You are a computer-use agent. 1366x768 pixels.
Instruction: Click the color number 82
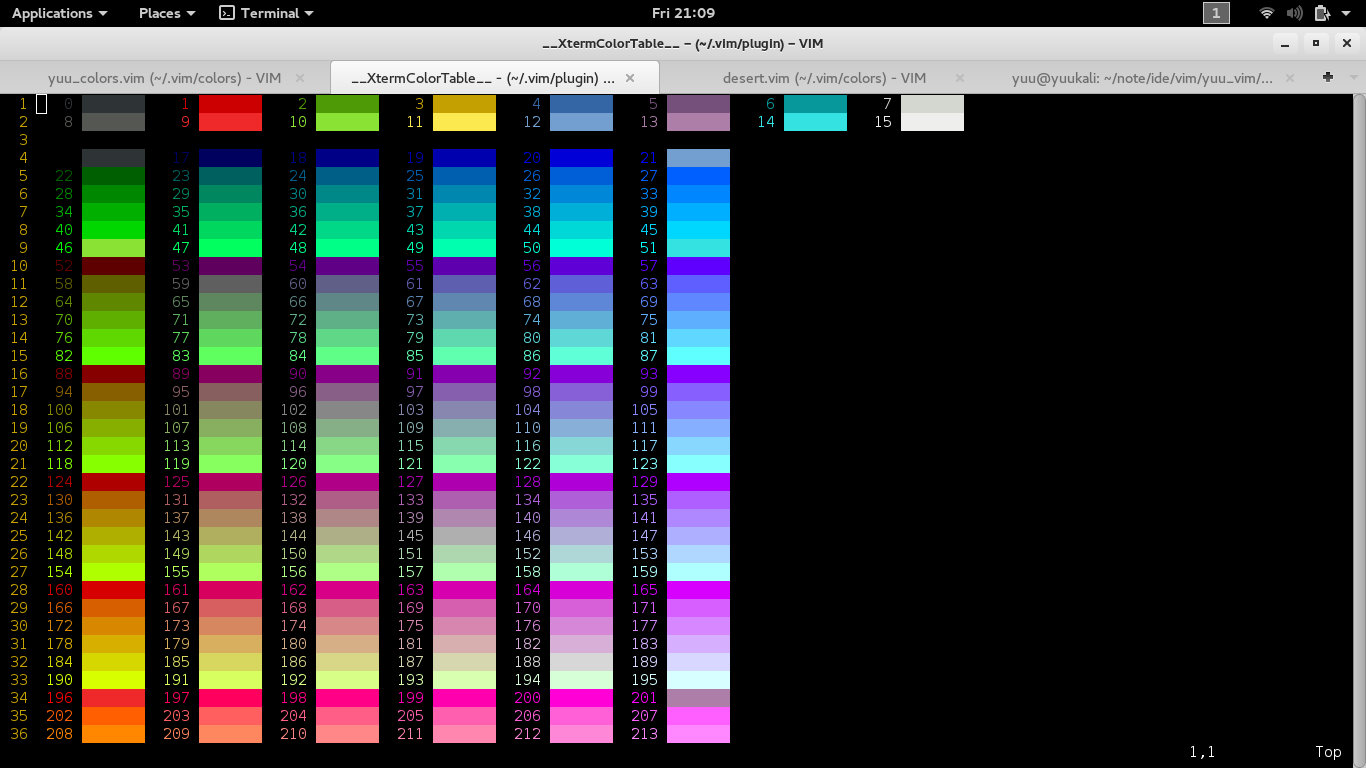[64, 356]
